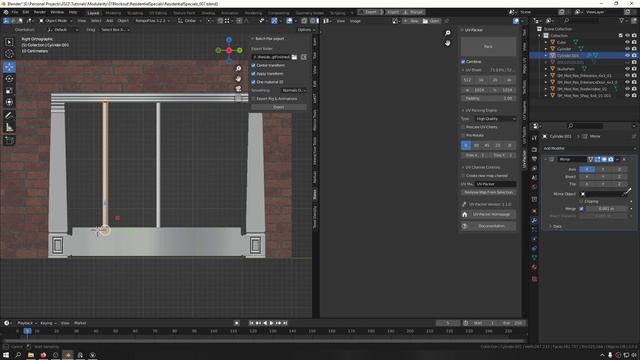
Task: Click the UV editor pan hand icon
Action: (x=448, y=43)
